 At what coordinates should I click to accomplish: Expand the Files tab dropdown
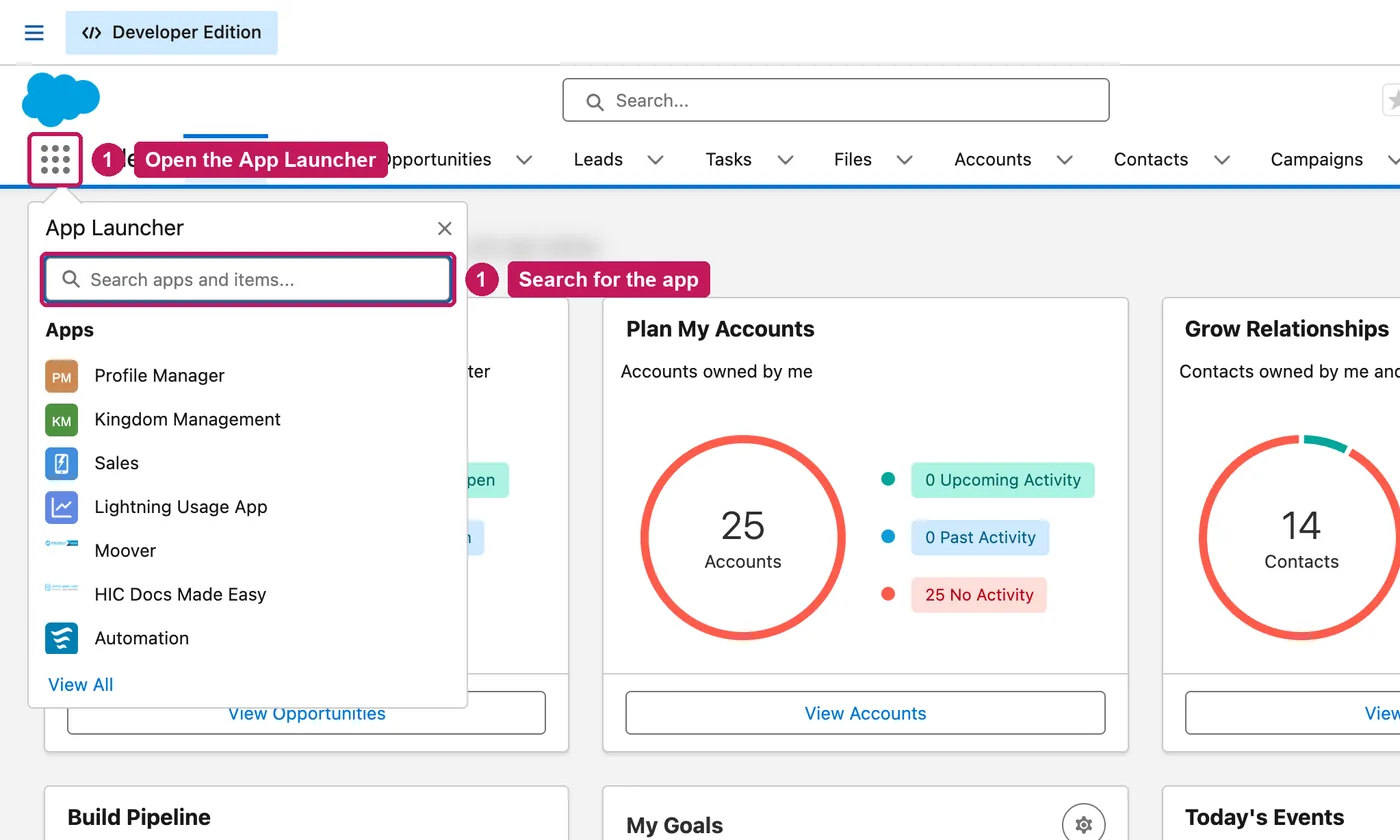pos(905,160)
